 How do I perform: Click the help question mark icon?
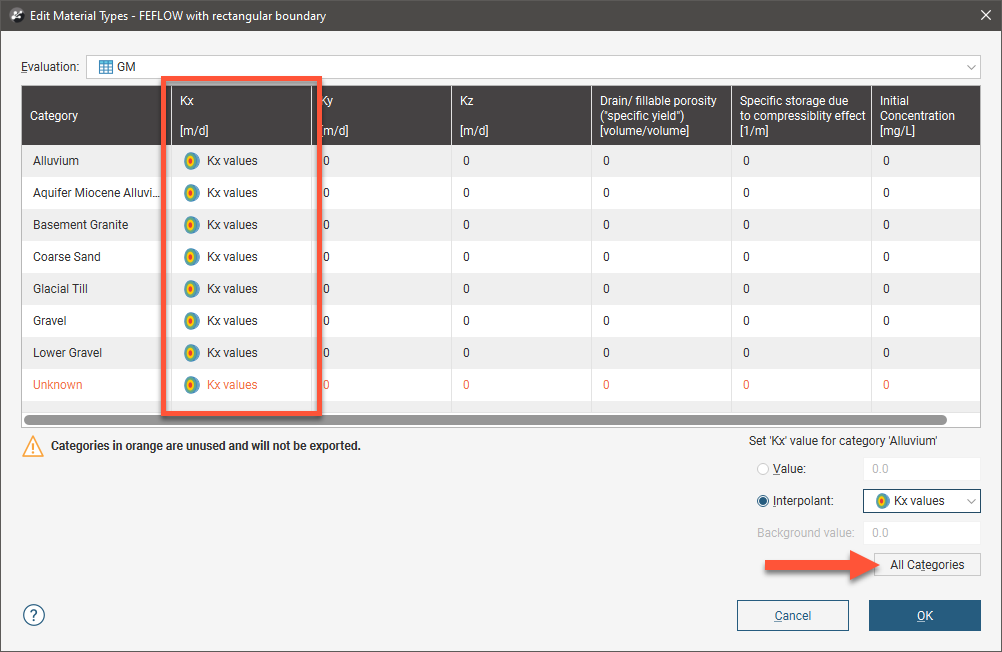34,615
